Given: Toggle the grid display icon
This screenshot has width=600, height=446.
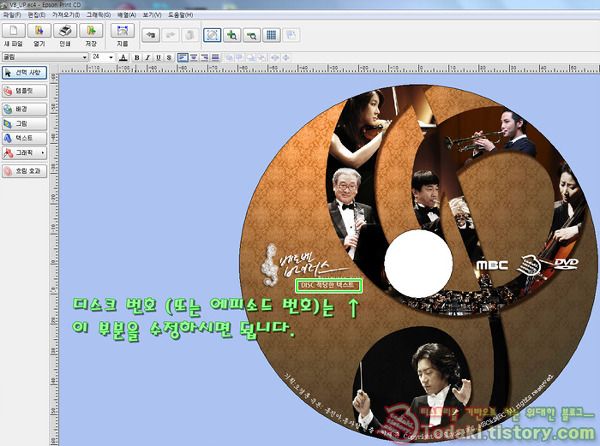Looking at the screenshot, I should (x=271, y=35).
